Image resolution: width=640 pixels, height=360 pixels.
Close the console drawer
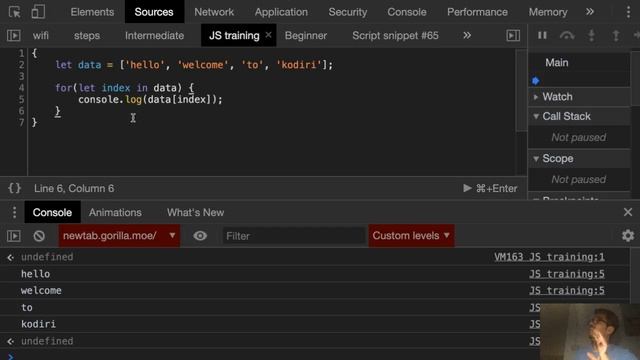[628, 212]
